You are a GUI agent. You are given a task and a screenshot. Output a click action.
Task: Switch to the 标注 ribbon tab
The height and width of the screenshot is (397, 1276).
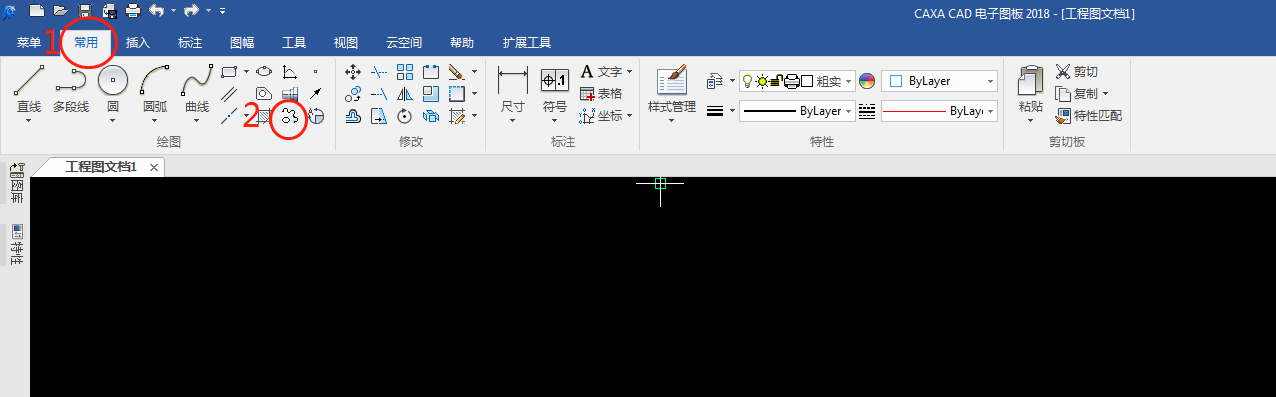pyautogui.click(x=190, y=43)
